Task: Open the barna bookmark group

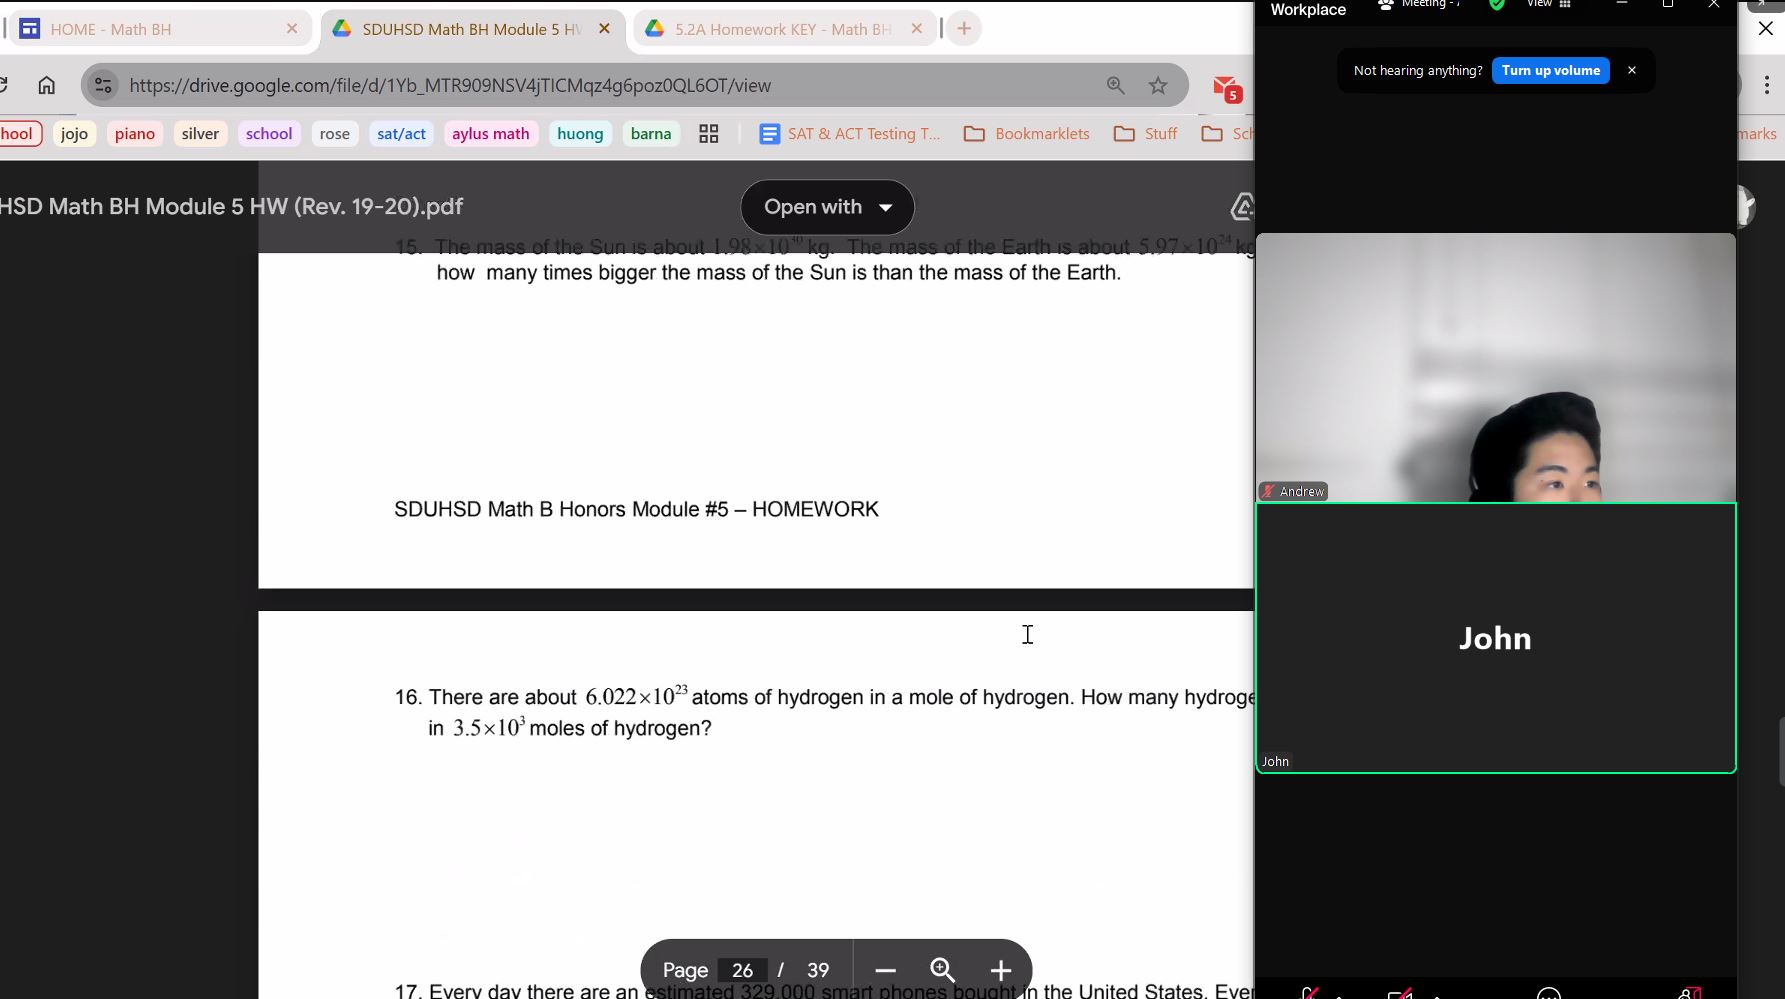Action: 651,134
